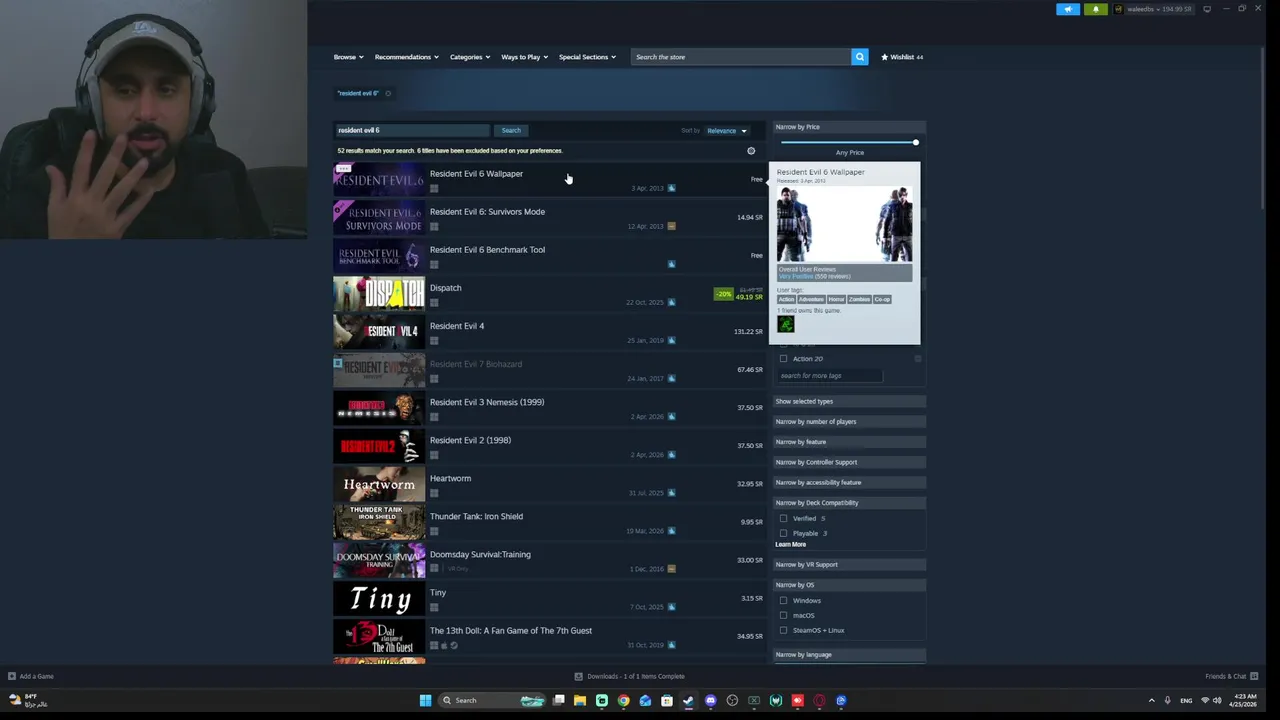Open OBS Studio from the taskbar
The height and width of the screenshot is (720, 1280).
(x=733, y=700)
